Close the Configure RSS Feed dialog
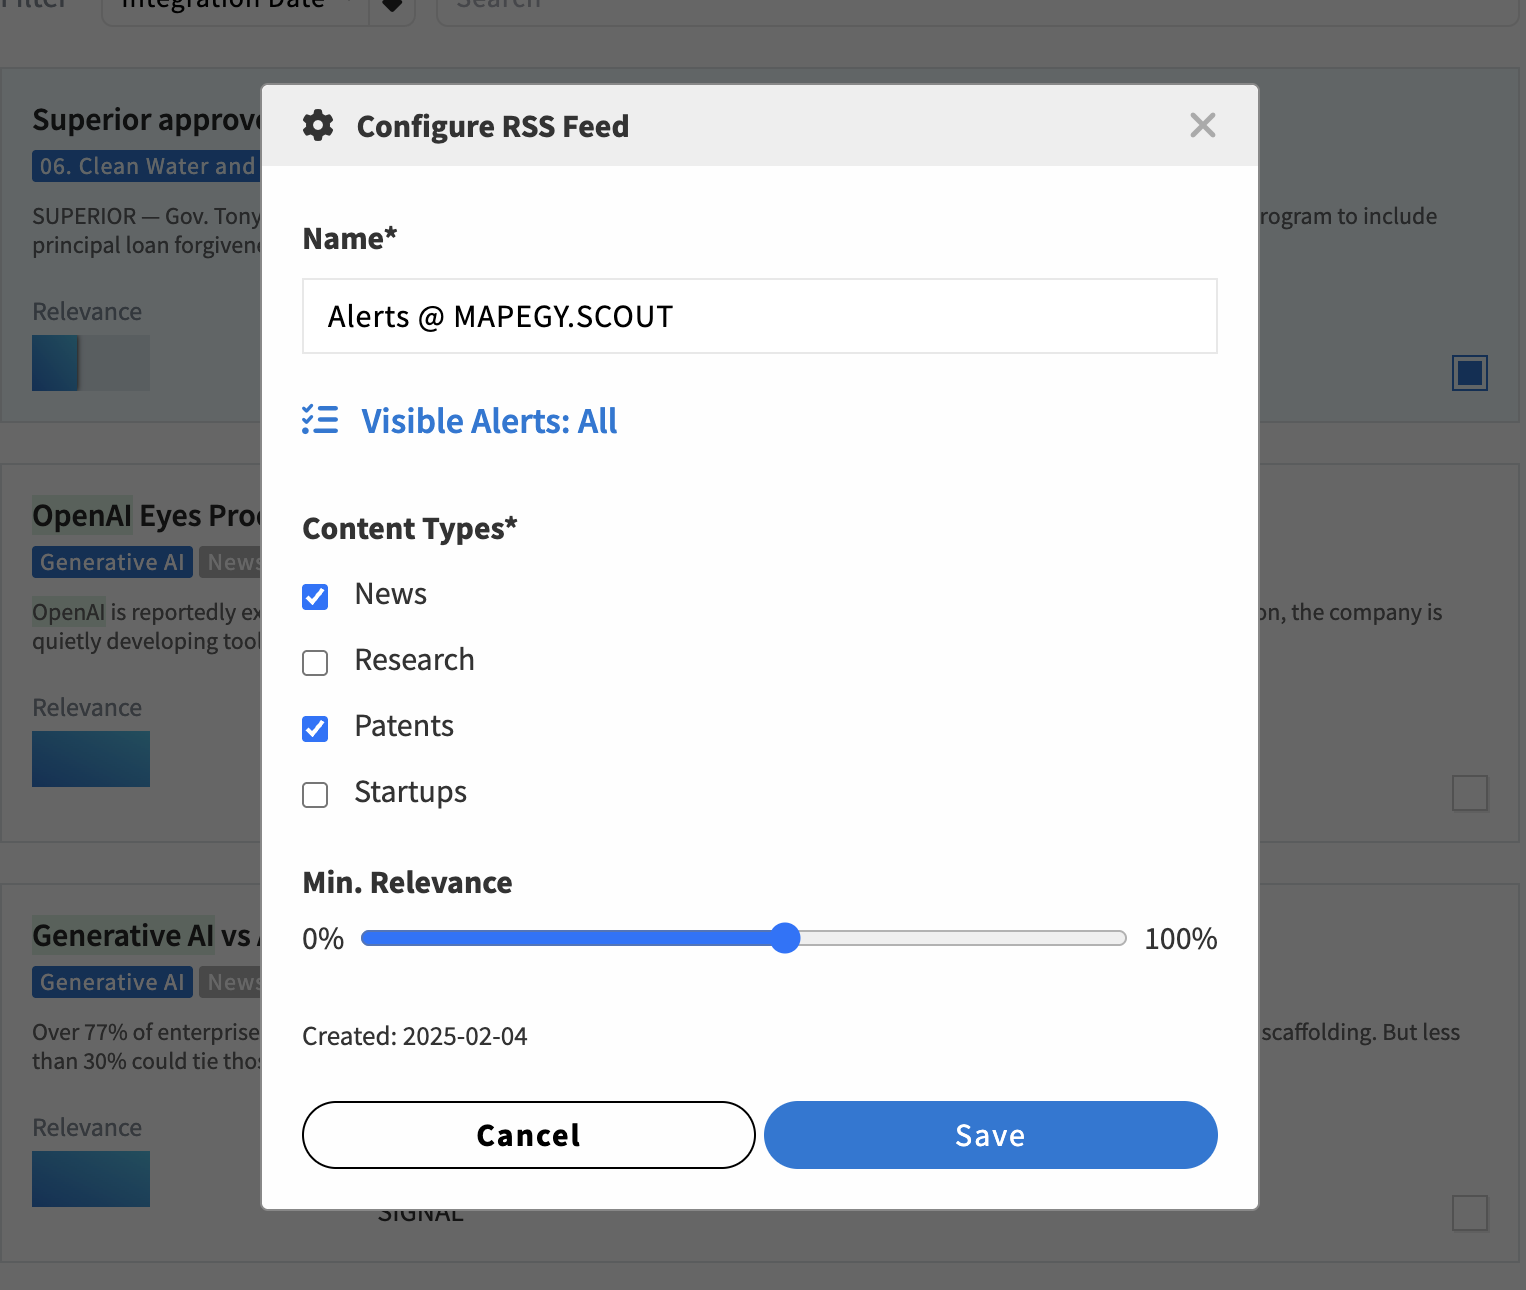 pos(1203,125)
